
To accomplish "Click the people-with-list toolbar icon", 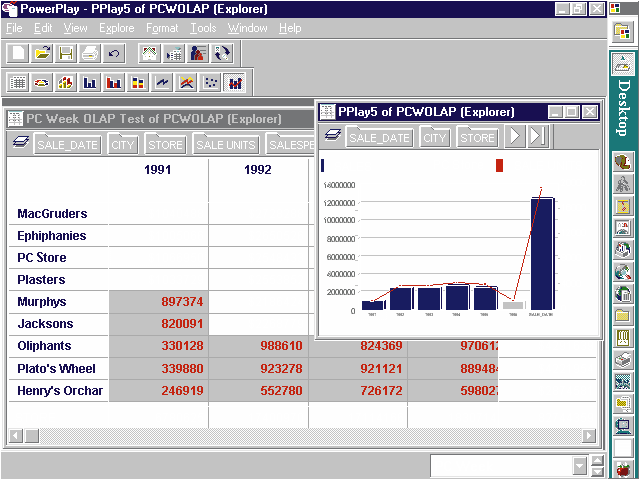I will coord(198,53).
